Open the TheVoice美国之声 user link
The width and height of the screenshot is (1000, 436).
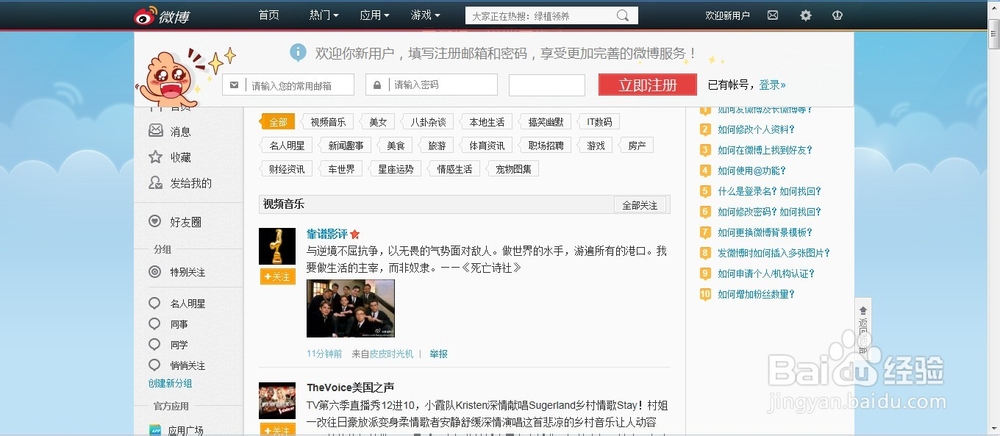[351, 388]
